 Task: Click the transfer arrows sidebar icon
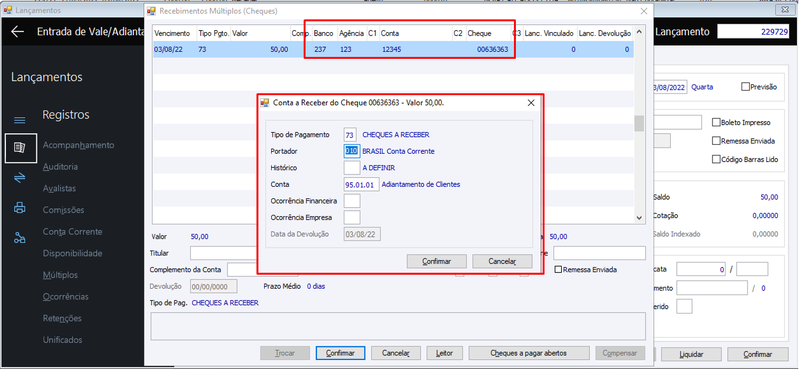point(19,178)
